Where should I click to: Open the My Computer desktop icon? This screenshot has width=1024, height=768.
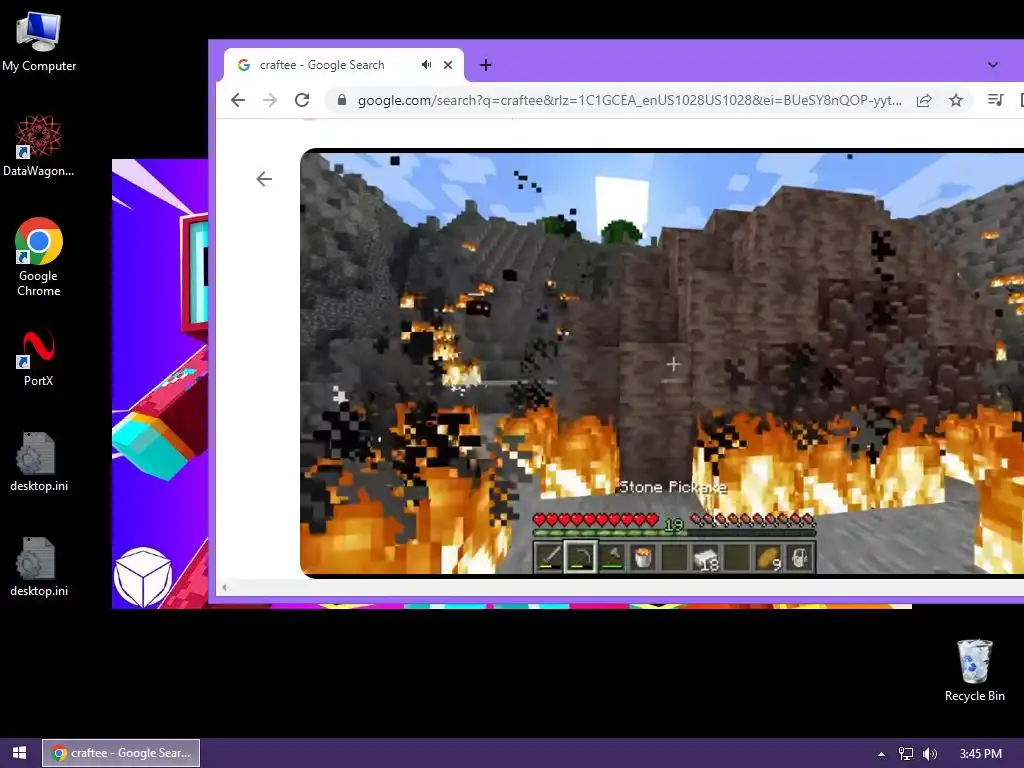click(39, 42)
